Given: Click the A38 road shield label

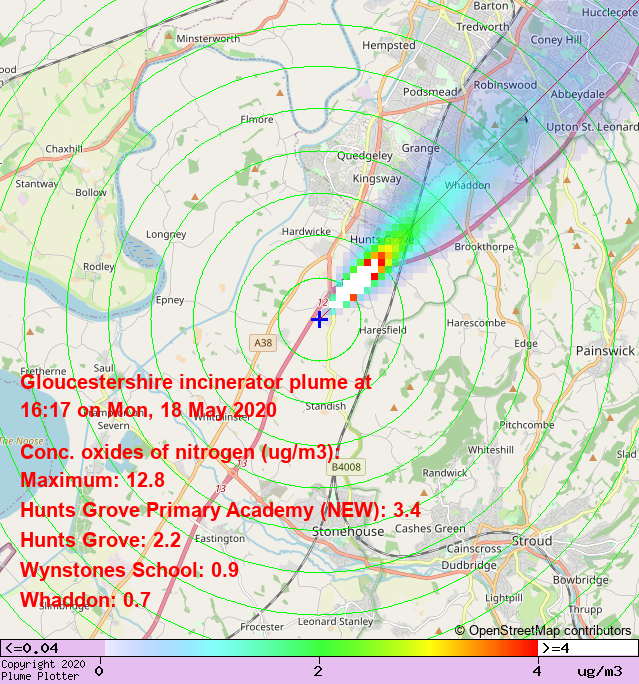Looking at the screenshot, I should click(263, 343).
